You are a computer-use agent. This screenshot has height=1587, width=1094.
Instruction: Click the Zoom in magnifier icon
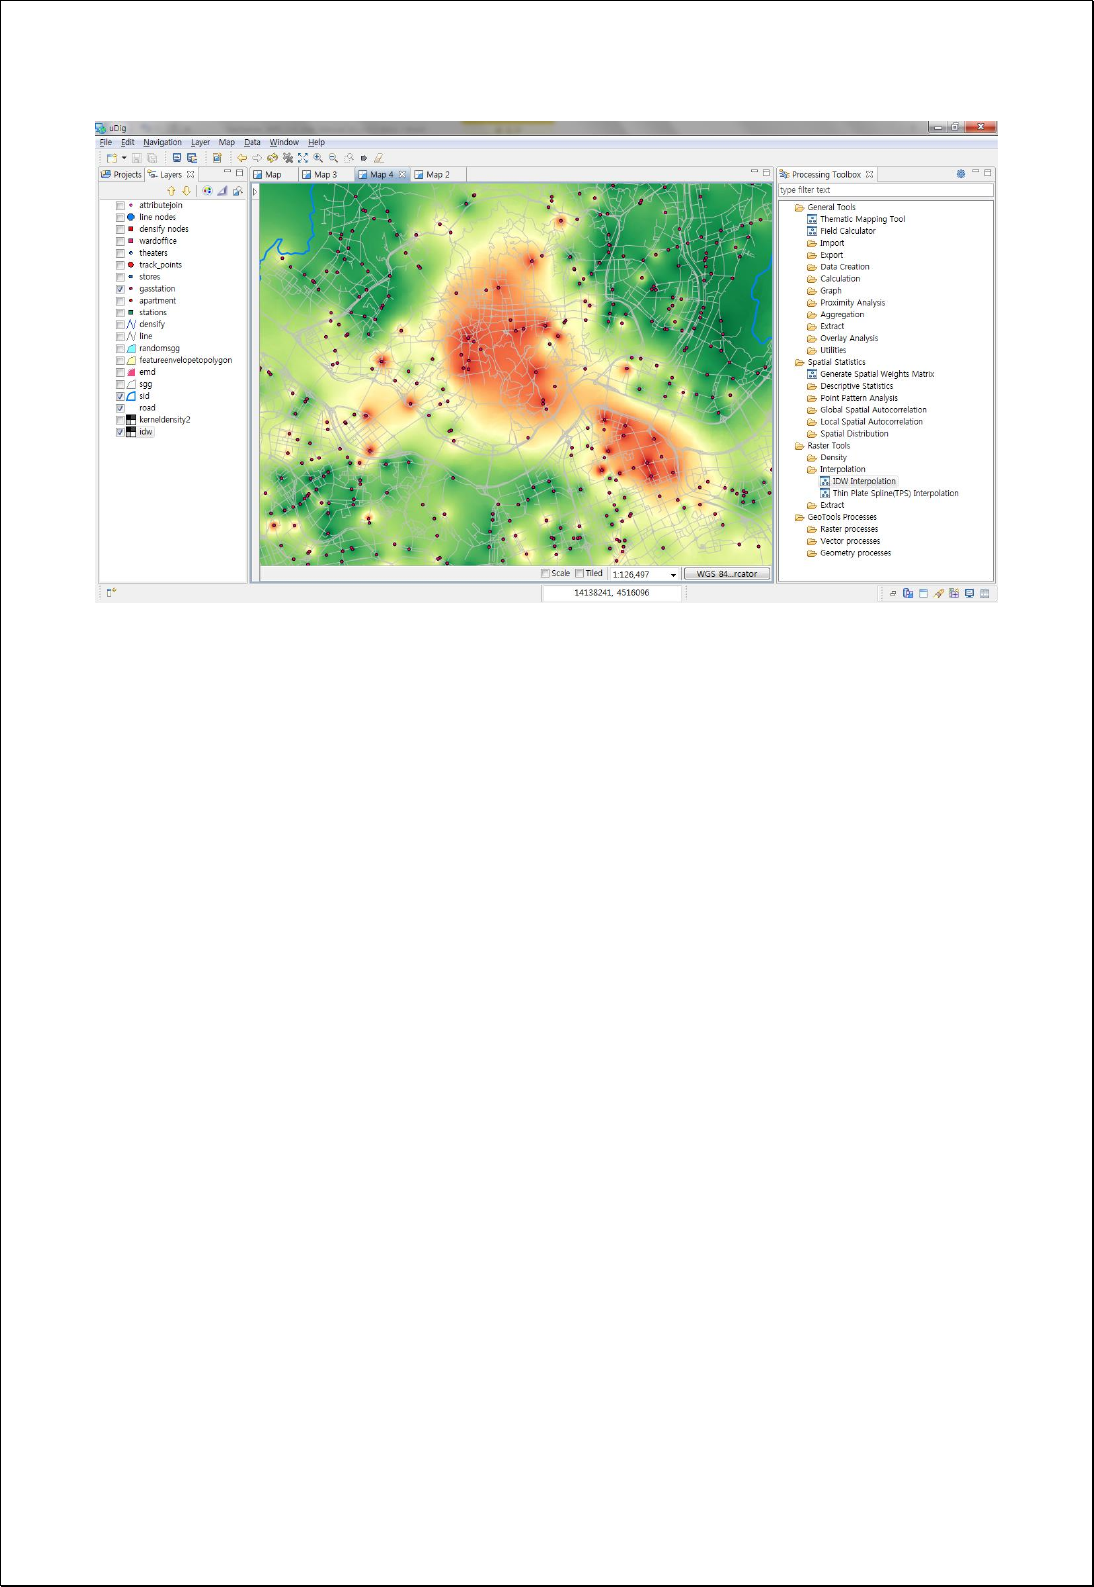318,158
